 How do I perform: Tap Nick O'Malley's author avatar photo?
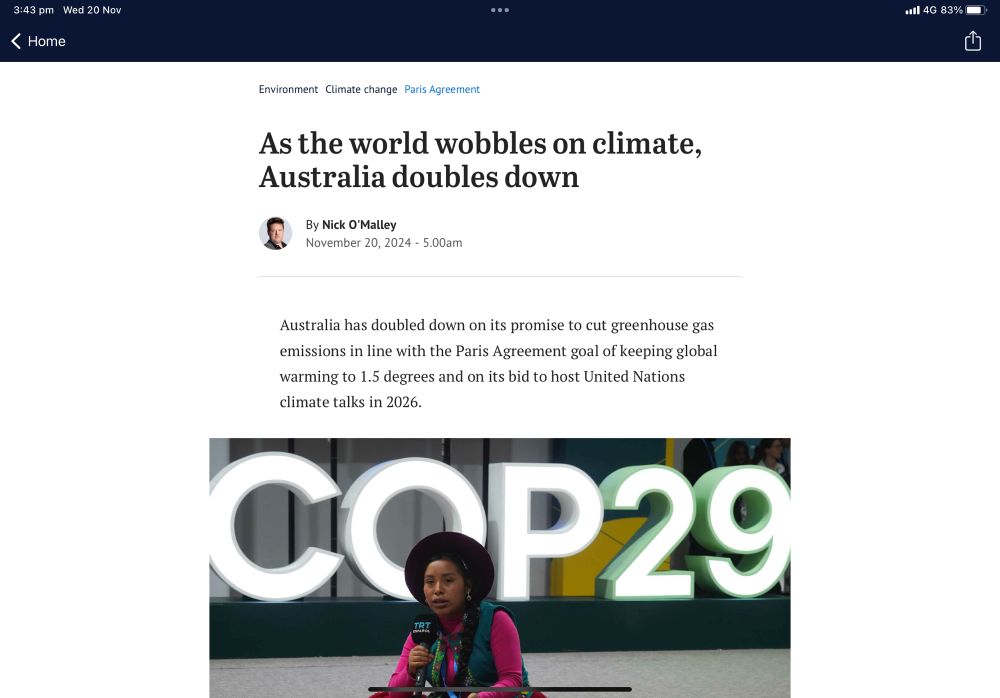tap(276, 234)
